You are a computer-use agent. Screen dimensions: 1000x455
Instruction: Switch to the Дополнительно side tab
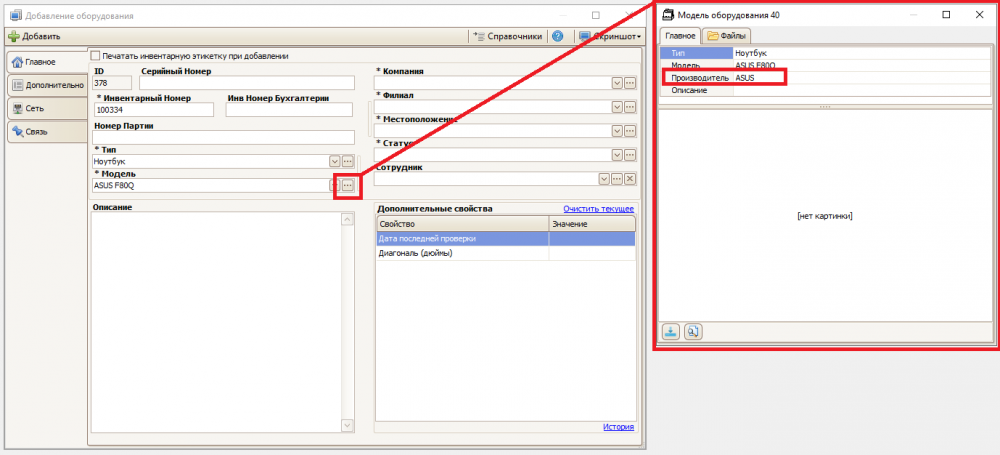48,85
